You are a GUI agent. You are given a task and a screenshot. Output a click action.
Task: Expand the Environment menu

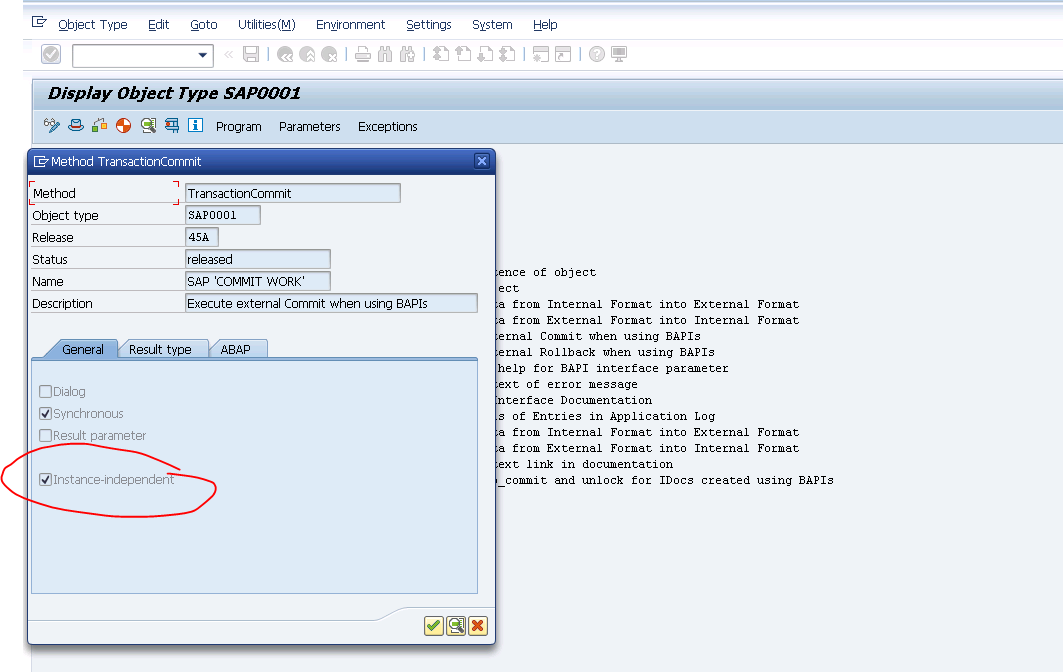pyautogui.click(x=350, y=24)
